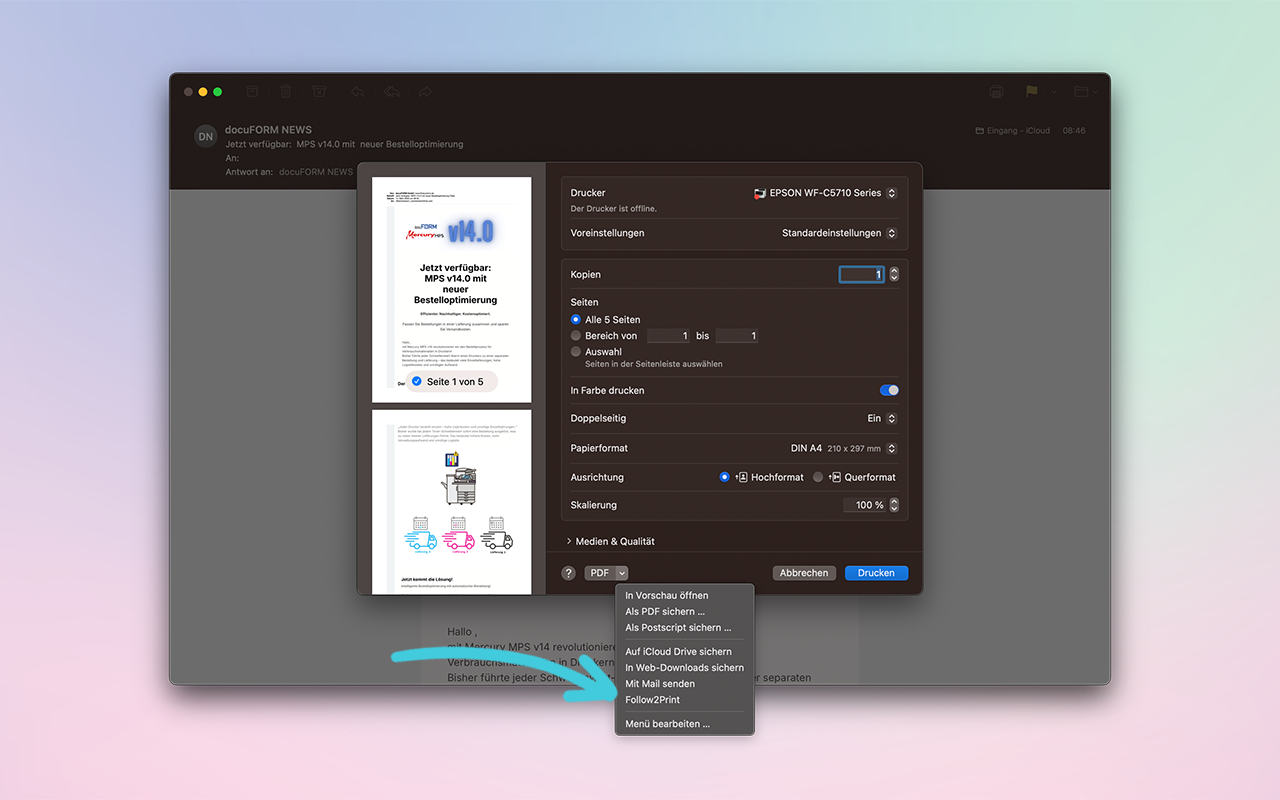Click the Drucken button

(x=876, y=573)
